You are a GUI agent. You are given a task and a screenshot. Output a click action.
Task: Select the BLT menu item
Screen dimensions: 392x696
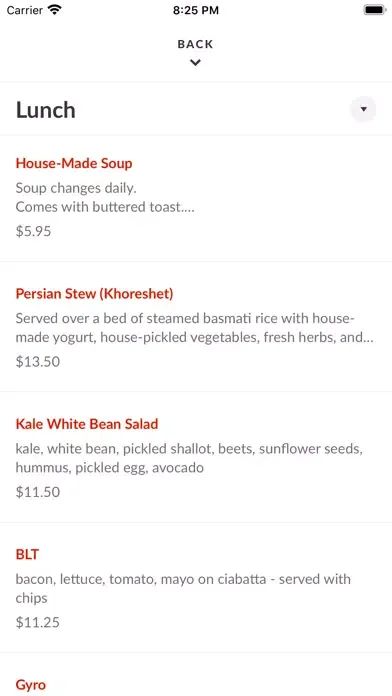click(27, 554)
